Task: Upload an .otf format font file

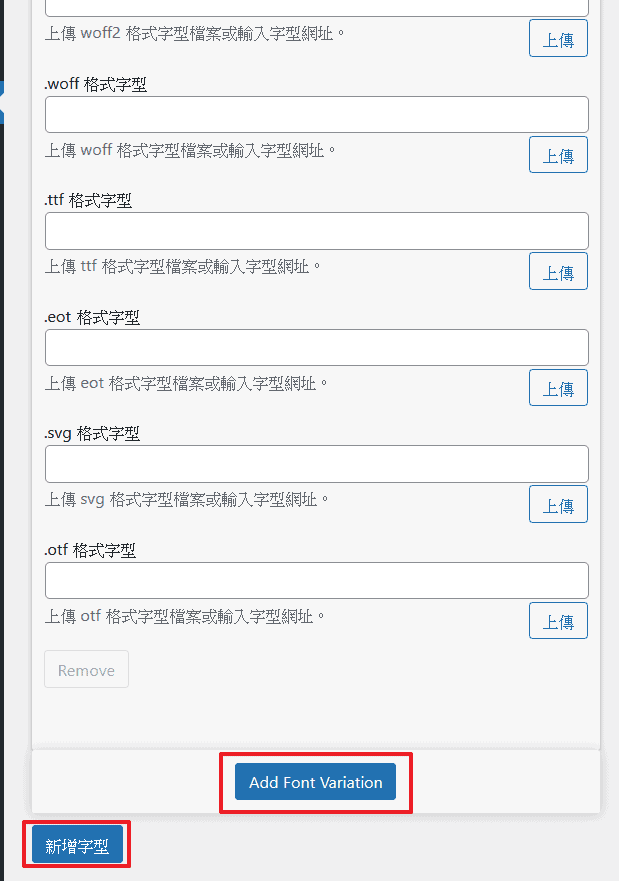Action: tap(558, 621)
